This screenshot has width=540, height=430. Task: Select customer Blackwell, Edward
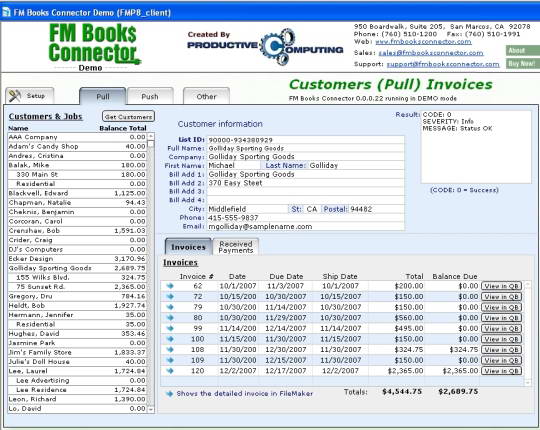click(77, 193)
